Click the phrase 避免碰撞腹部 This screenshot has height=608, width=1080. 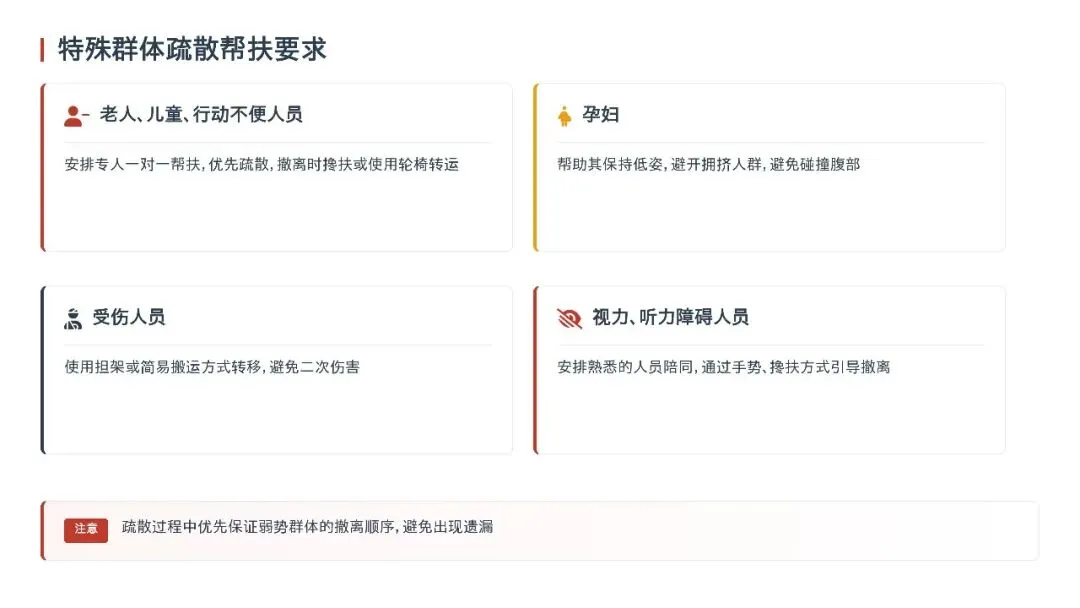pyautogui.click(x=815, y=165)
